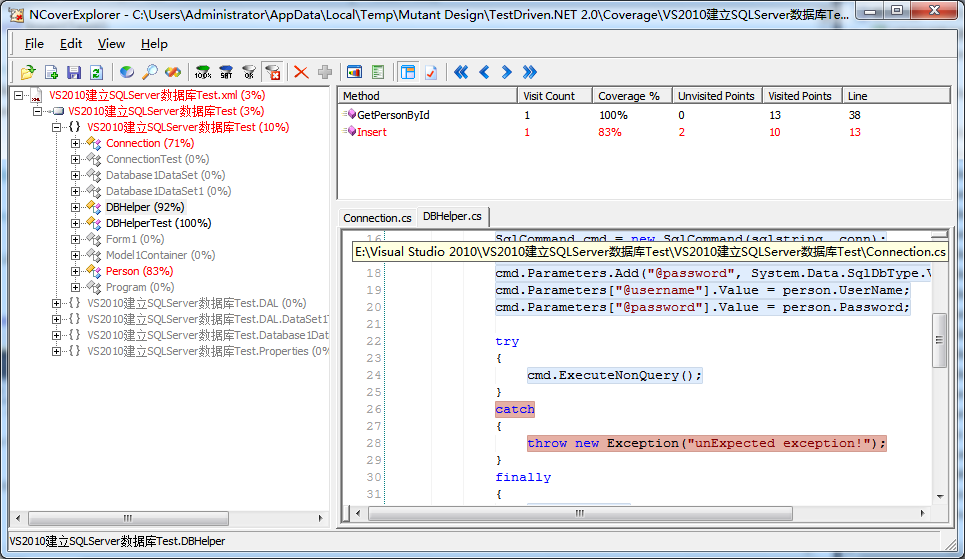The image size is (965, 559).
Task: Select Model1Container (0%) in the tree
Action: [x=161, y=255]
